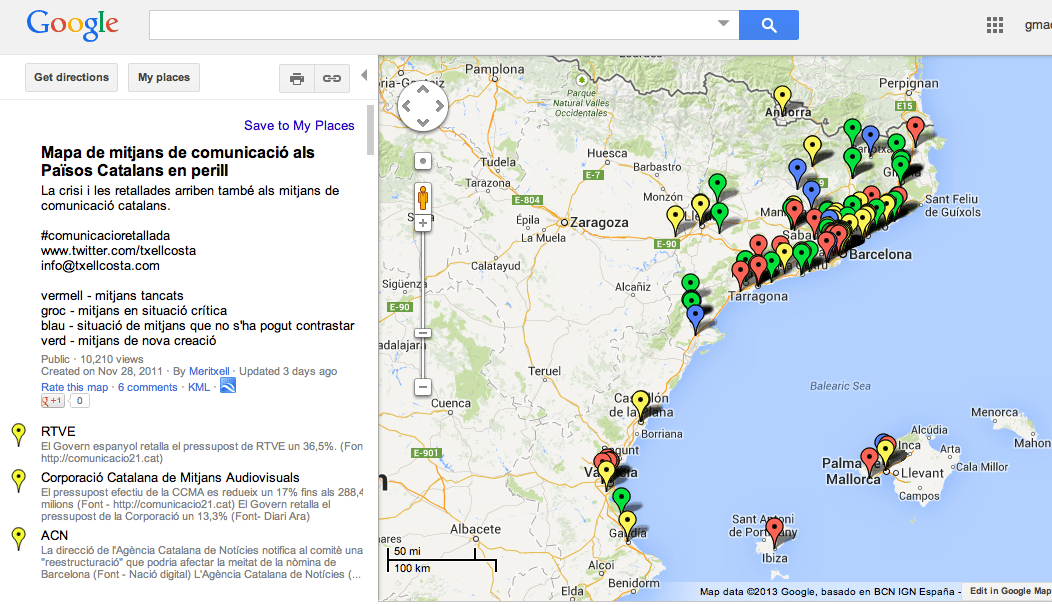Click the Google Earth view icon
The width and height of the screenshot is (1052, 605).
click(x=228, y=386)
